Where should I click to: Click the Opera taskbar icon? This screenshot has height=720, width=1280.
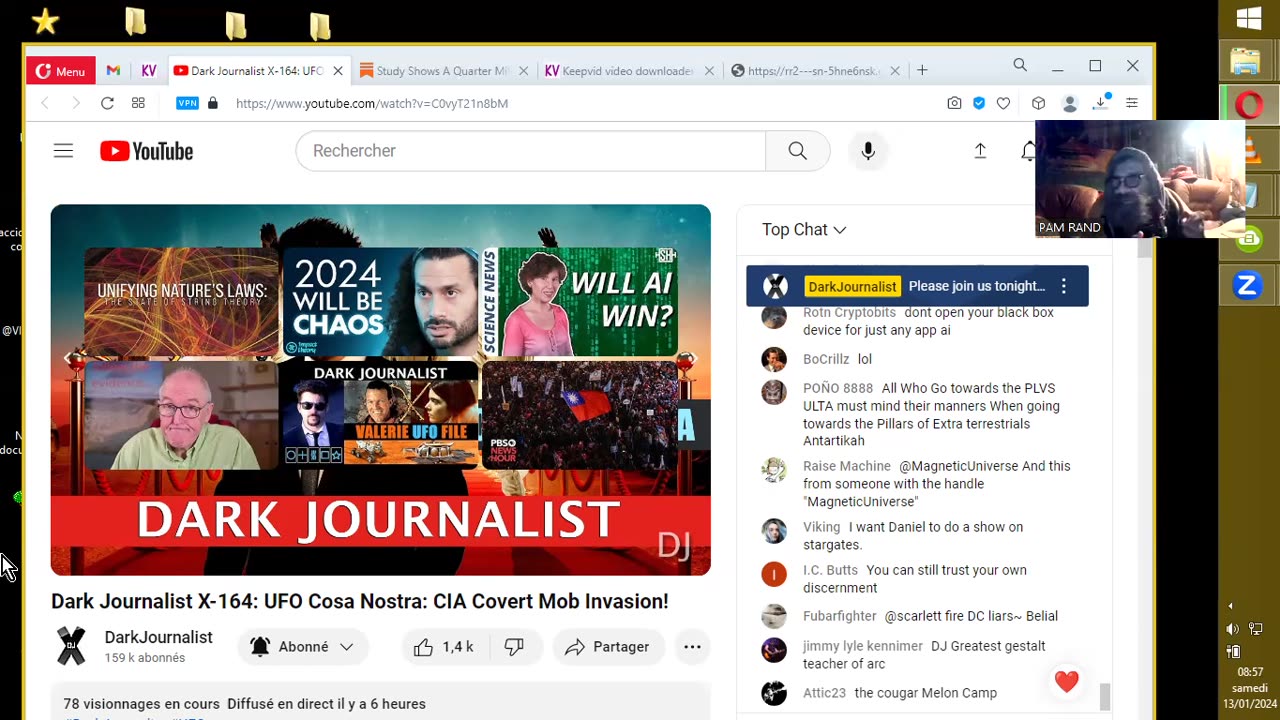(x=1249, y=105)
